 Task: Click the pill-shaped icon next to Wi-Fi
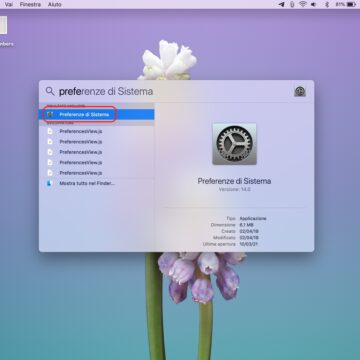[x=292, y=4]
